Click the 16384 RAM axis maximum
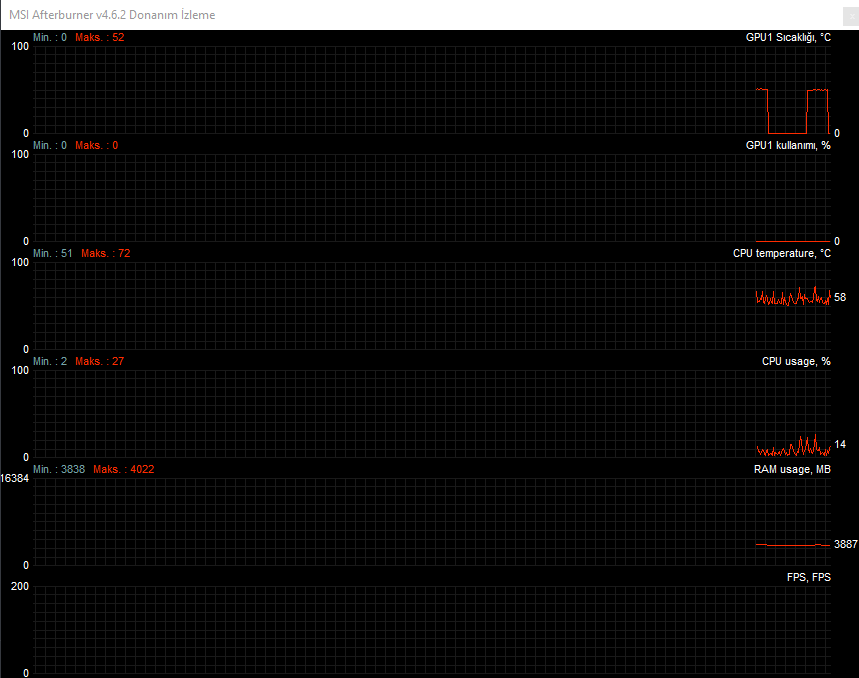This screenshot has width=859, height=678. (x=14, y=478)
